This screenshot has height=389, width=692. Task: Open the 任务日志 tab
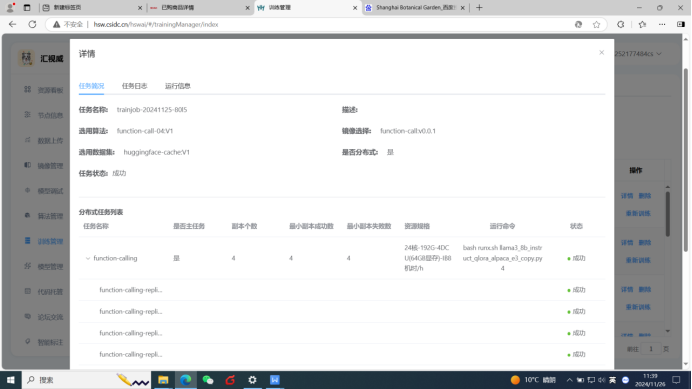(x=134, y=86)
